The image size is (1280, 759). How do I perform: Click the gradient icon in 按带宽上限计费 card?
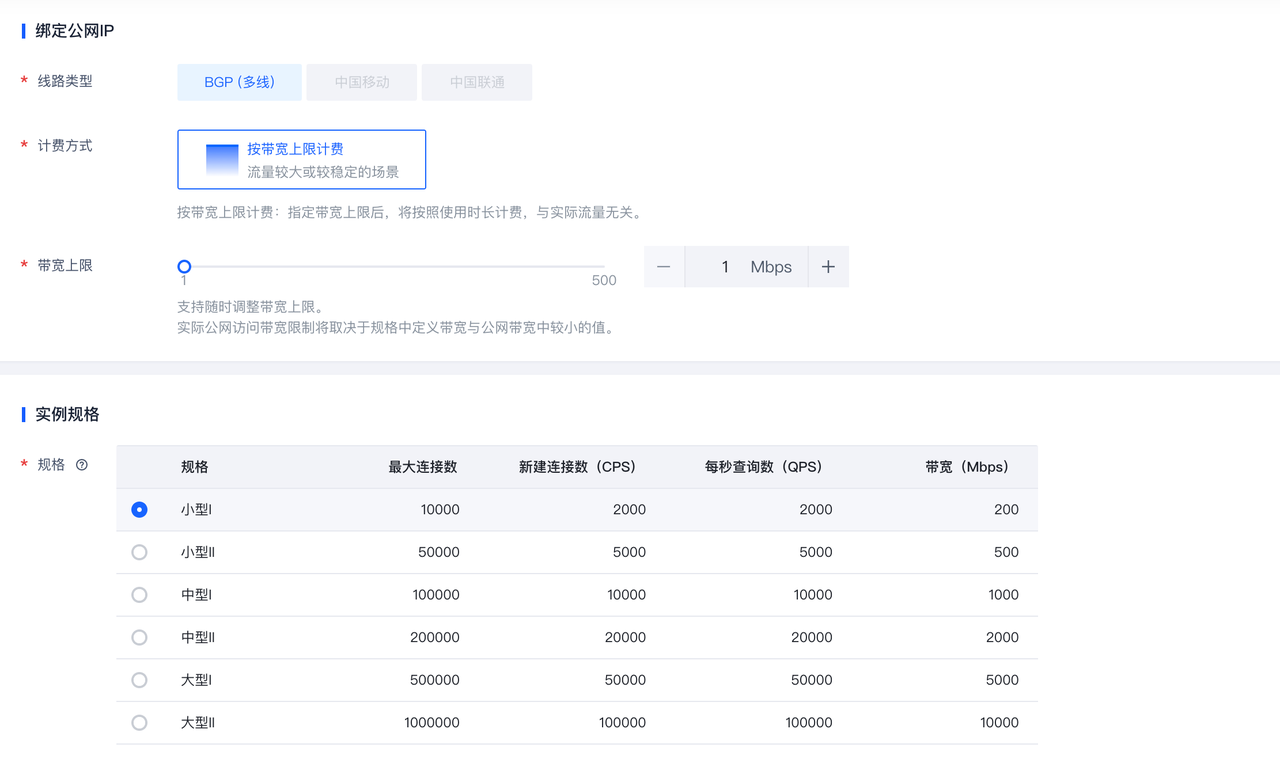click(222, 160)
